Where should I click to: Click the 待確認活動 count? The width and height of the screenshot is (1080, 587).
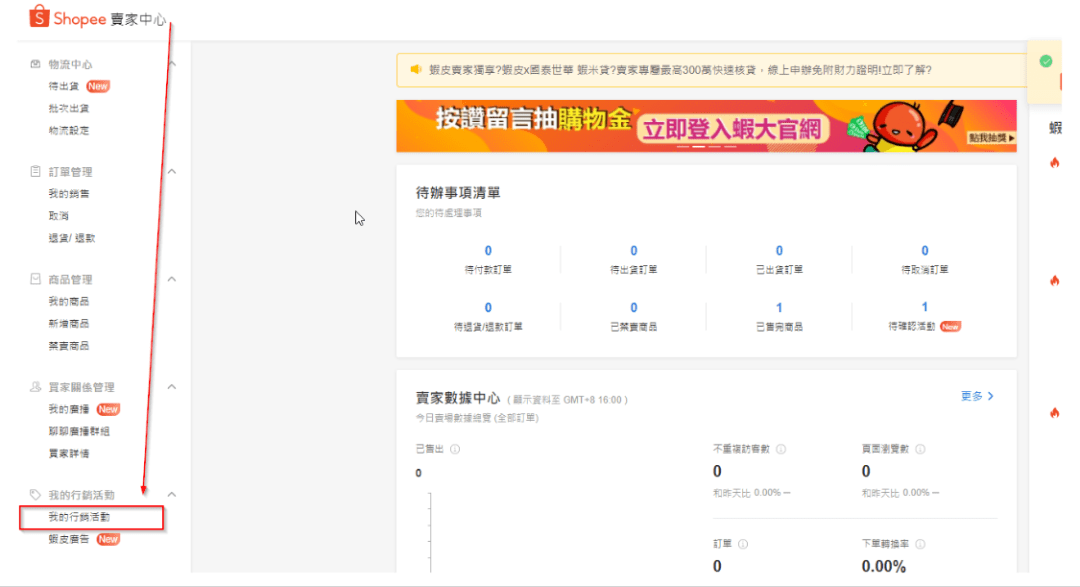pos(924,307)
